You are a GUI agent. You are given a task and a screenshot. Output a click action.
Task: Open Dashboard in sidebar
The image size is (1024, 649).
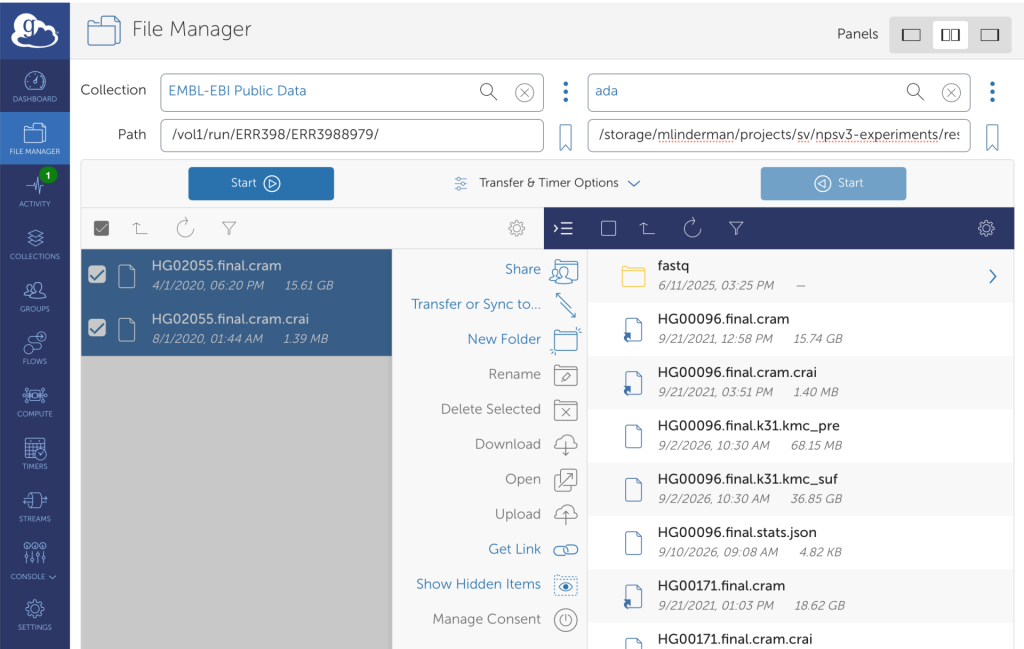click(x=35, y=86)
